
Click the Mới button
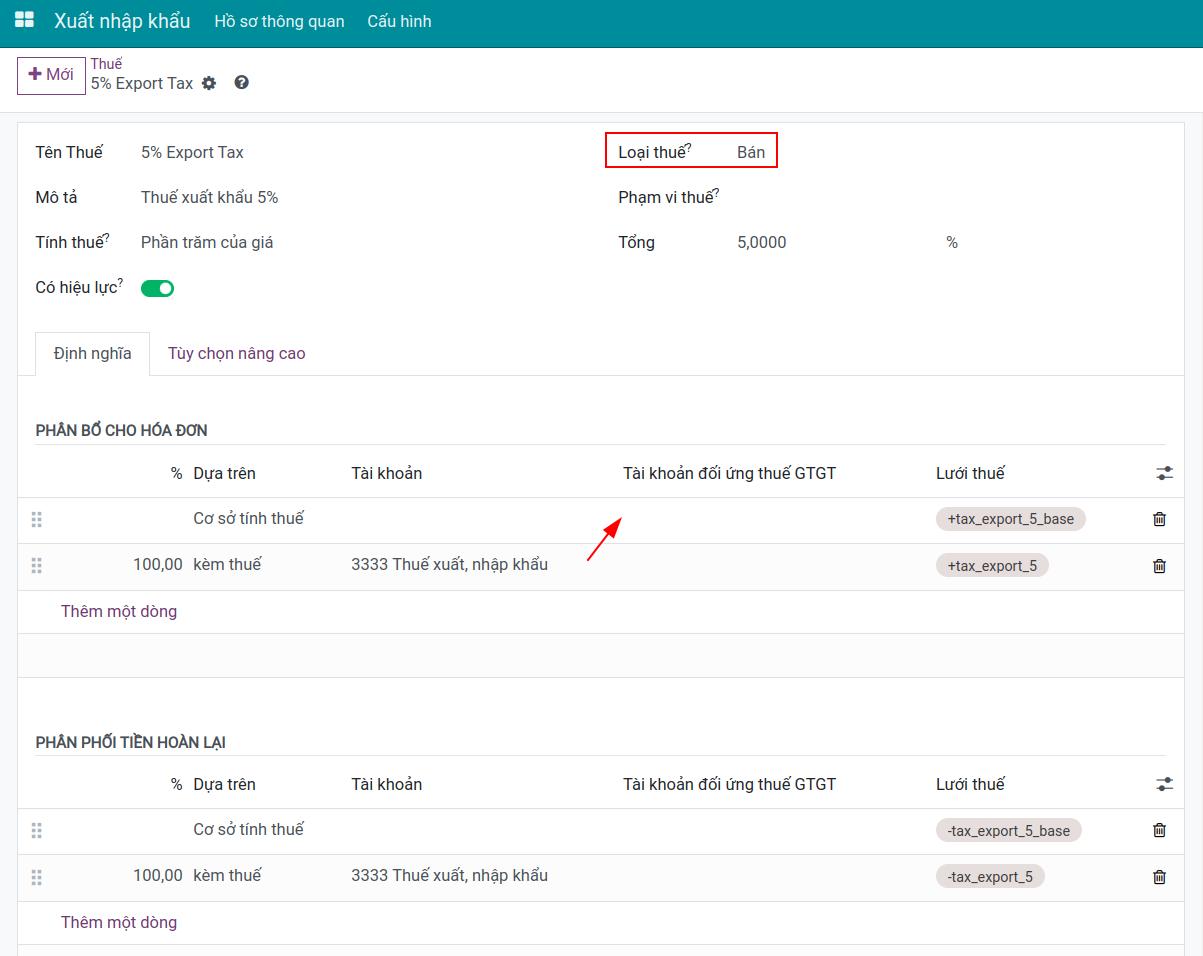coord(51,75)
